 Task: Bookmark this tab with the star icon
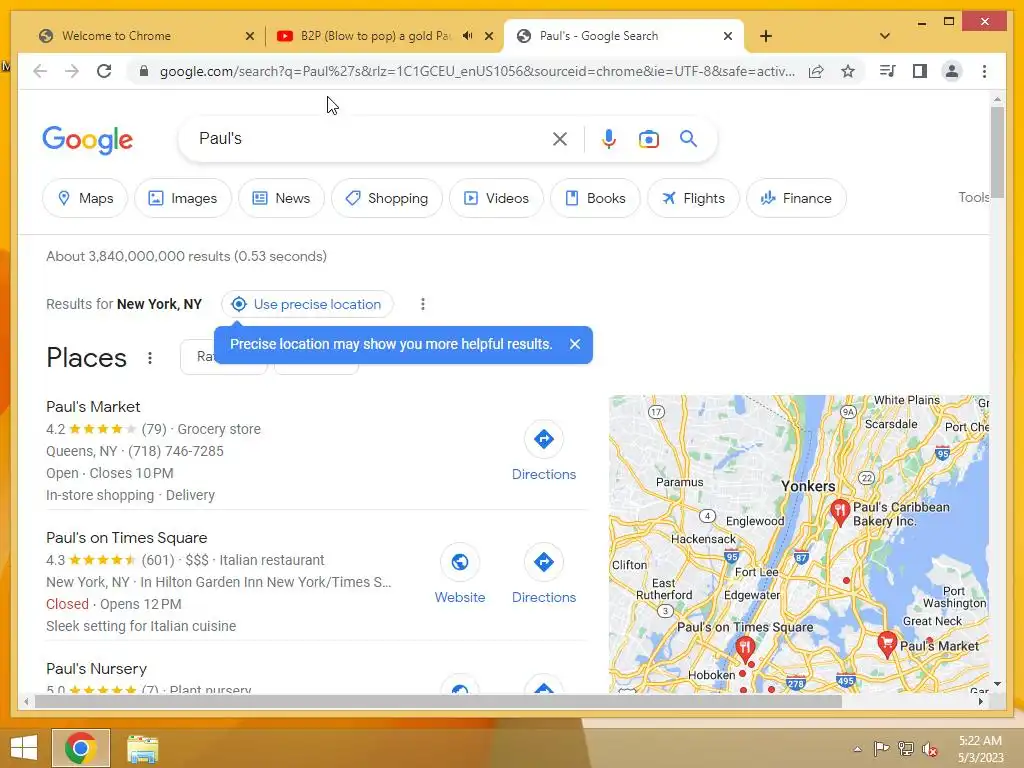tap(848, 71)
